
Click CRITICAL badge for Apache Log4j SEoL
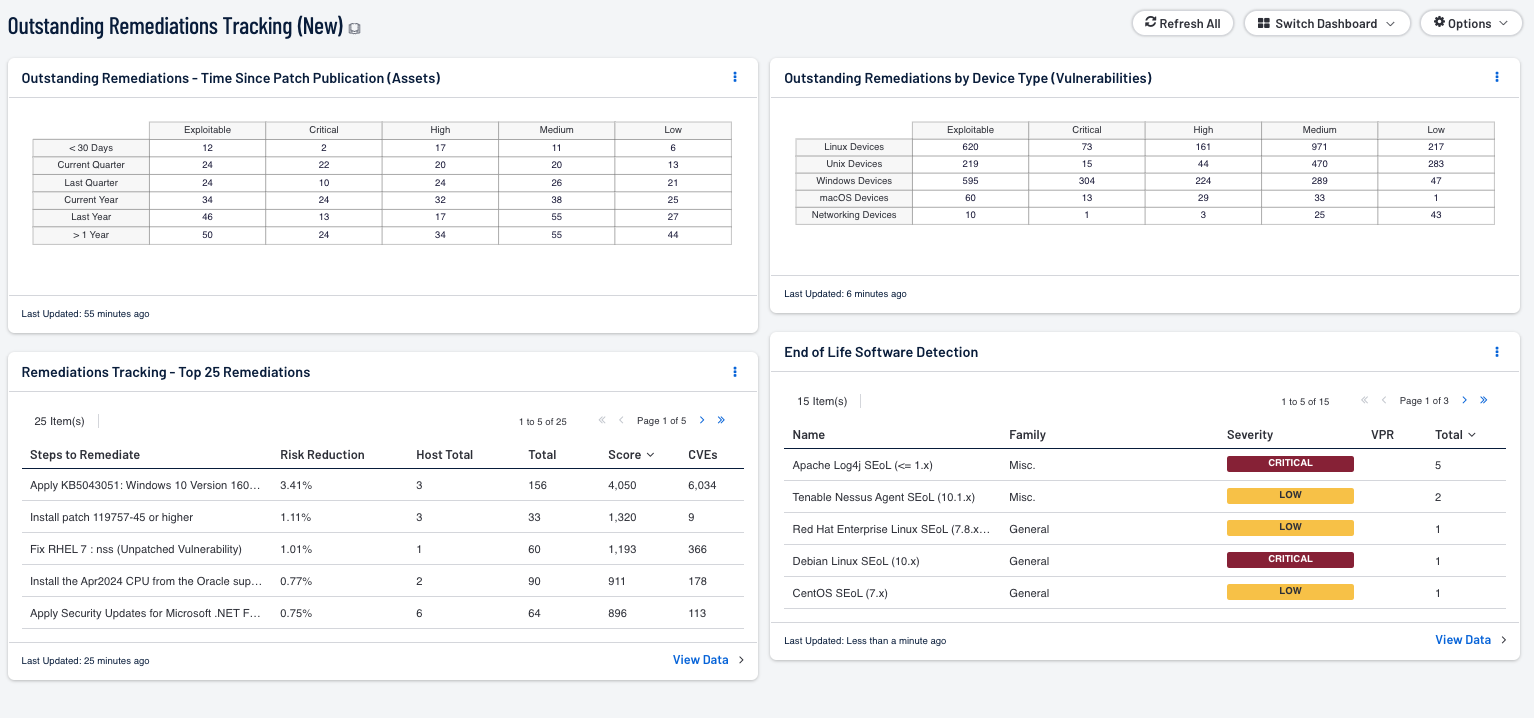click(x=1290, y=464)
